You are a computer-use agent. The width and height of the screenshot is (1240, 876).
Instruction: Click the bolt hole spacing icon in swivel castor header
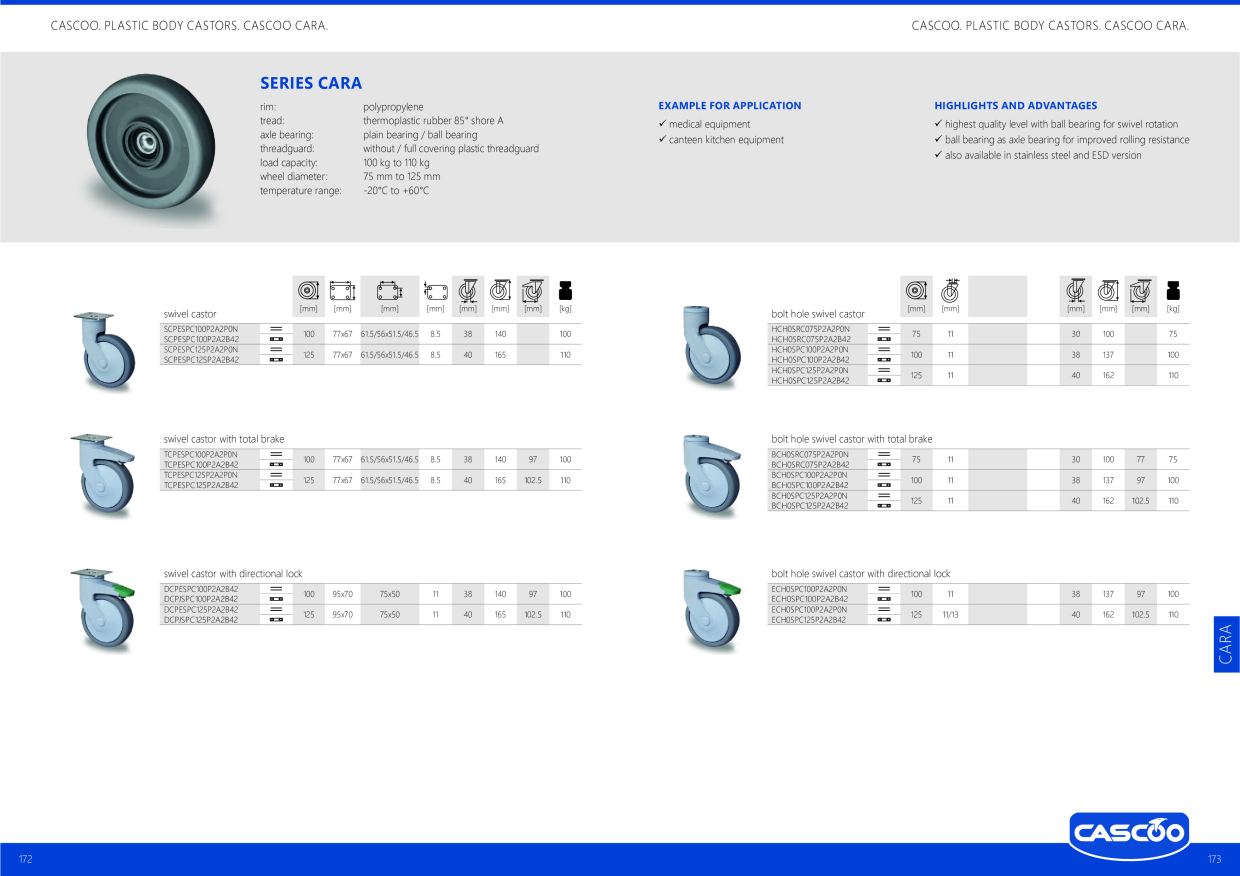[389, 291]
